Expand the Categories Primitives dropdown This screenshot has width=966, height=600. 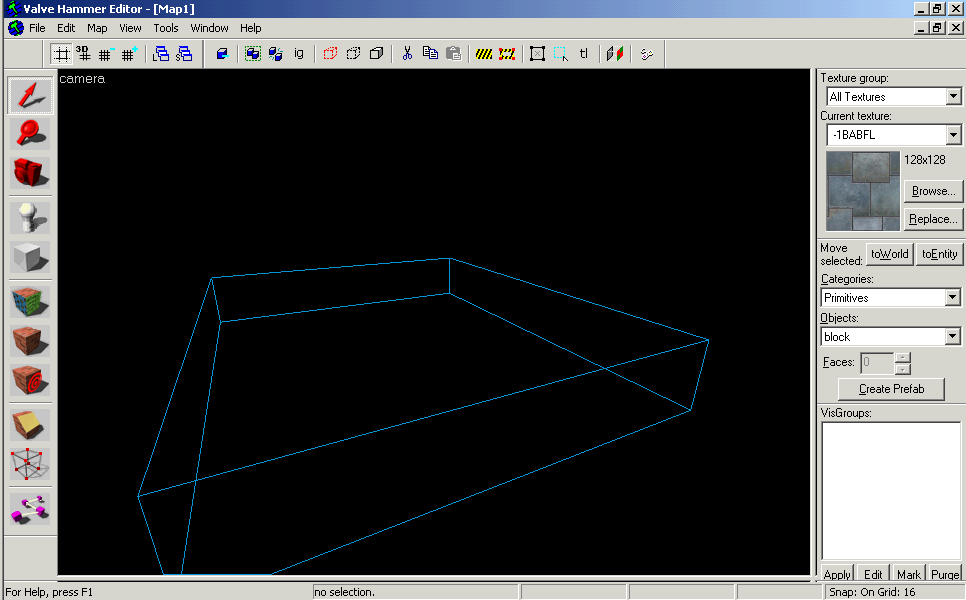pyautogui.click(x=952, y=298)
